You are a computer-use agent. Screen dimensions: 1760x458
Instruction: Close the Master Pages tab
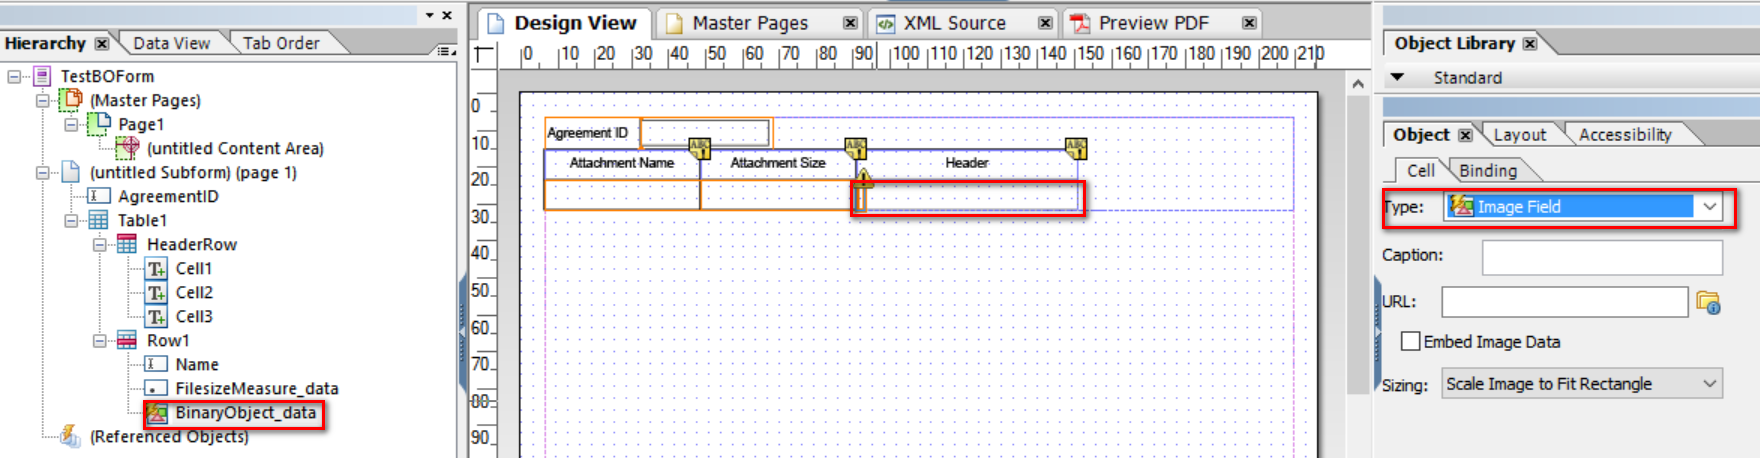point(849,23)
